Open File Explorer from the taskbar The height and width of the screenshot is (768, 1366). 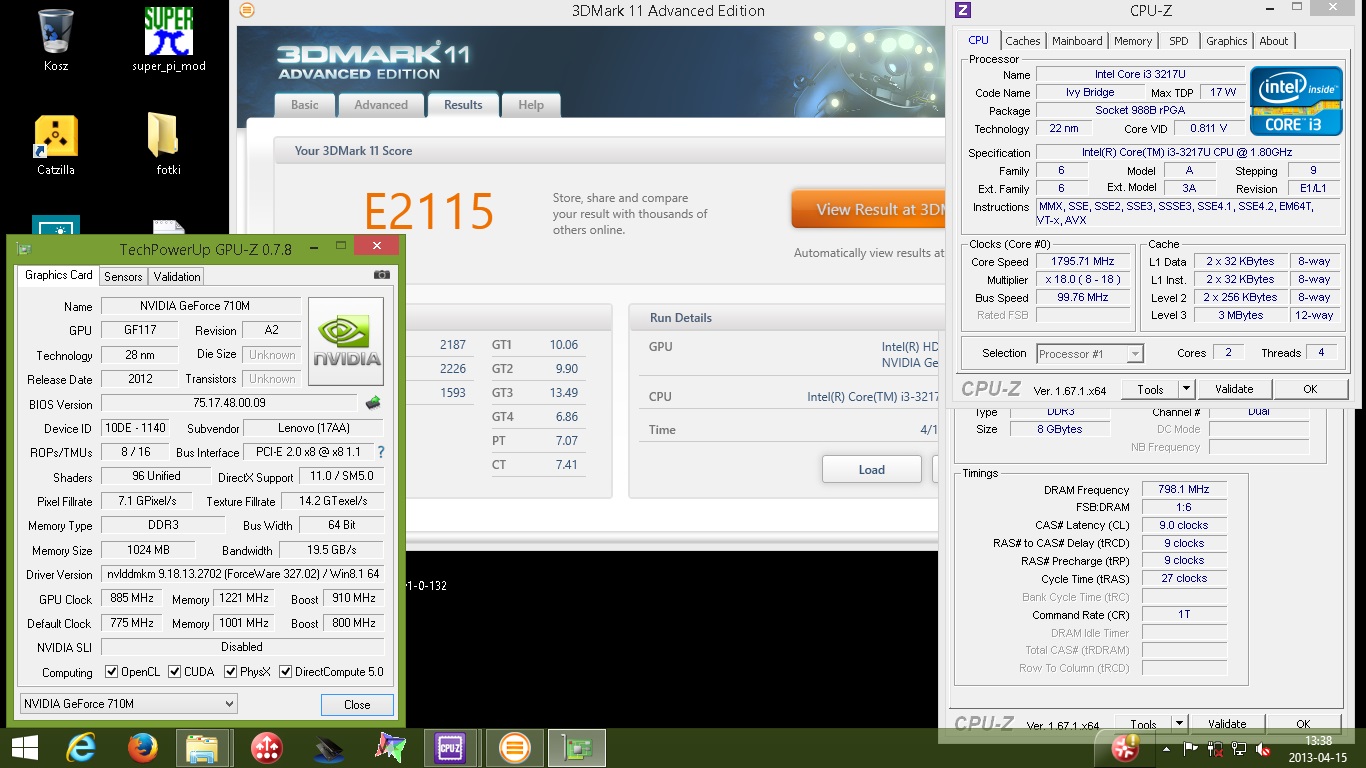203,747
